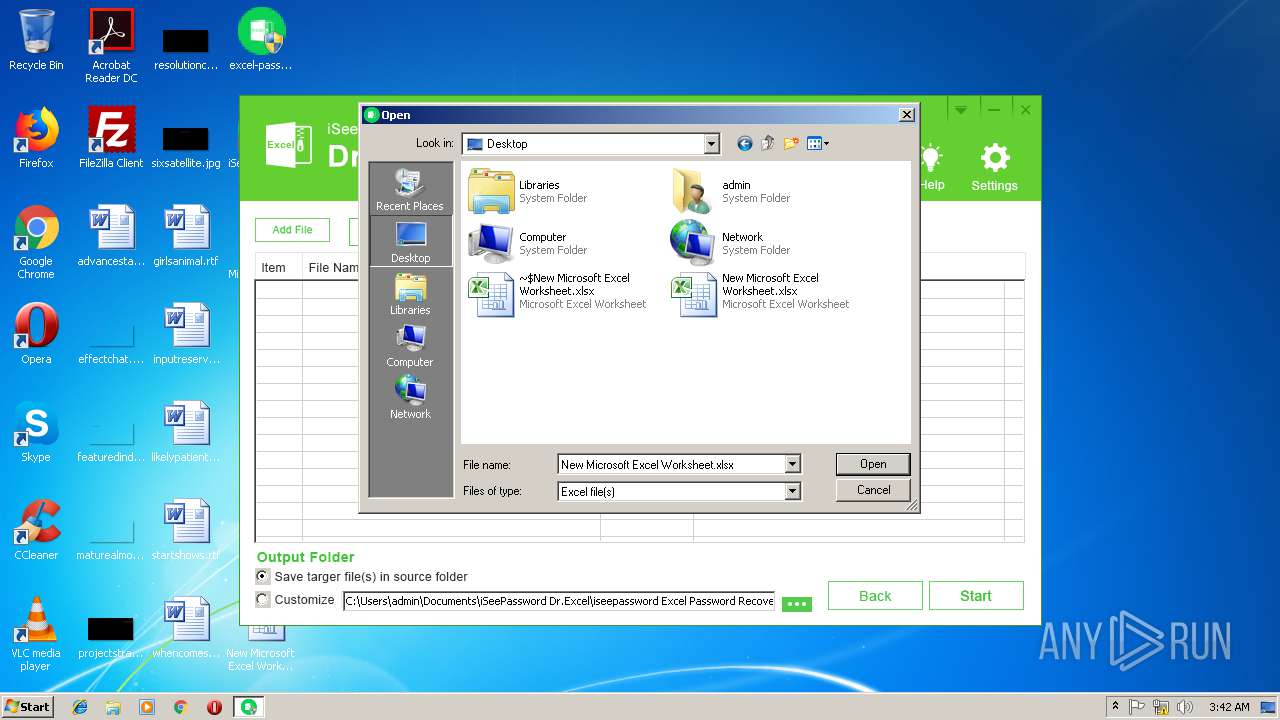Open Firefox desktop shortcut
This screenshot has width=1280, height=720.
click(36, 138)
